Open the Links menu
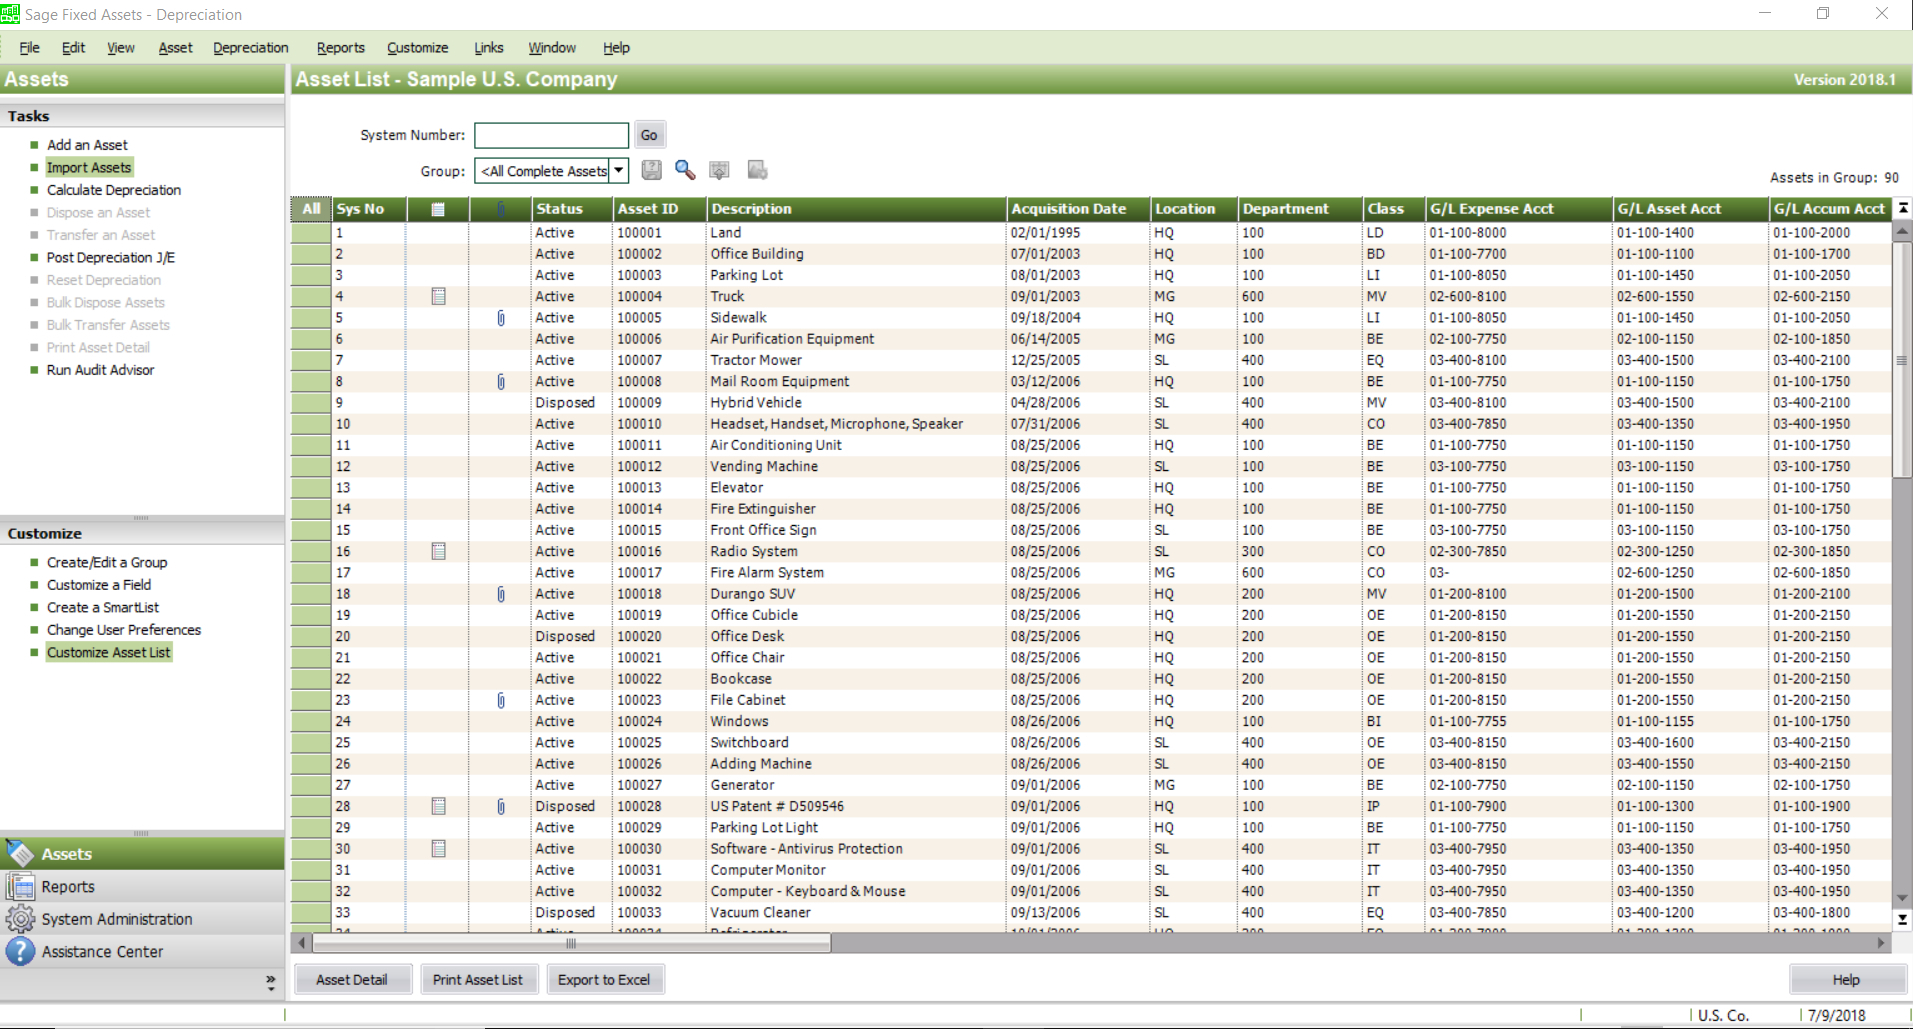 [488, 48]
